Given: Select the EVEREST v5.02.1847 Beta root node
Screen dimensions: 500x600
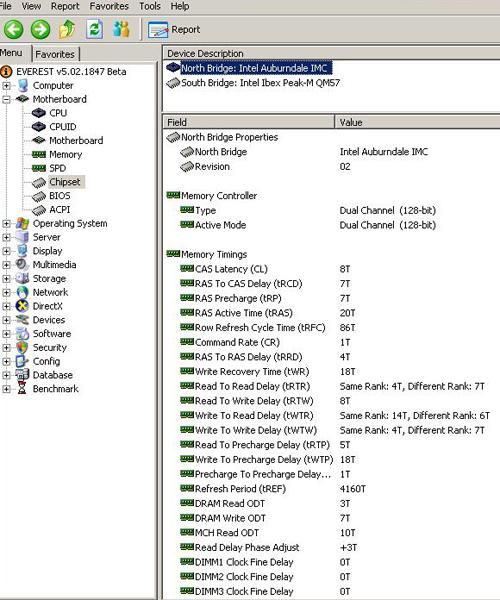Looking at the screenshot, I should click(x=71, y=72).
